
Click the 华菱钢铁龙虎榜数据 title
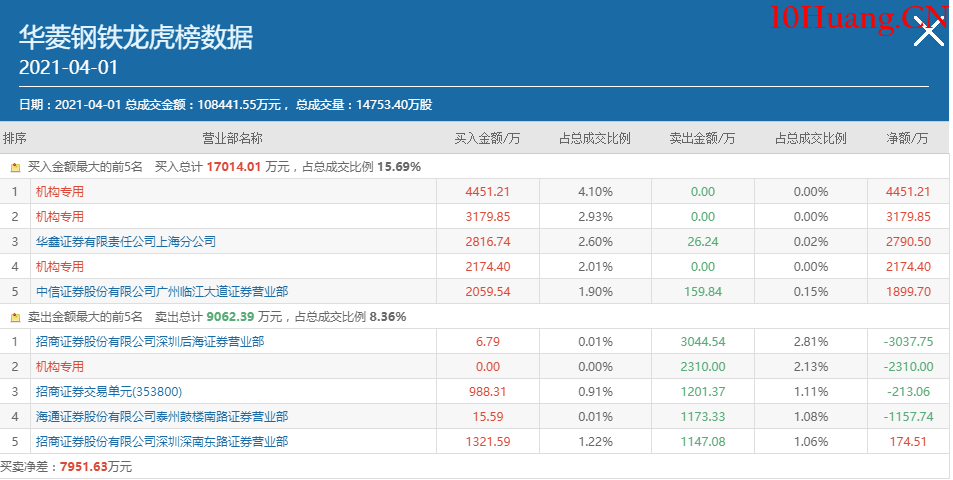pos(136,38)
